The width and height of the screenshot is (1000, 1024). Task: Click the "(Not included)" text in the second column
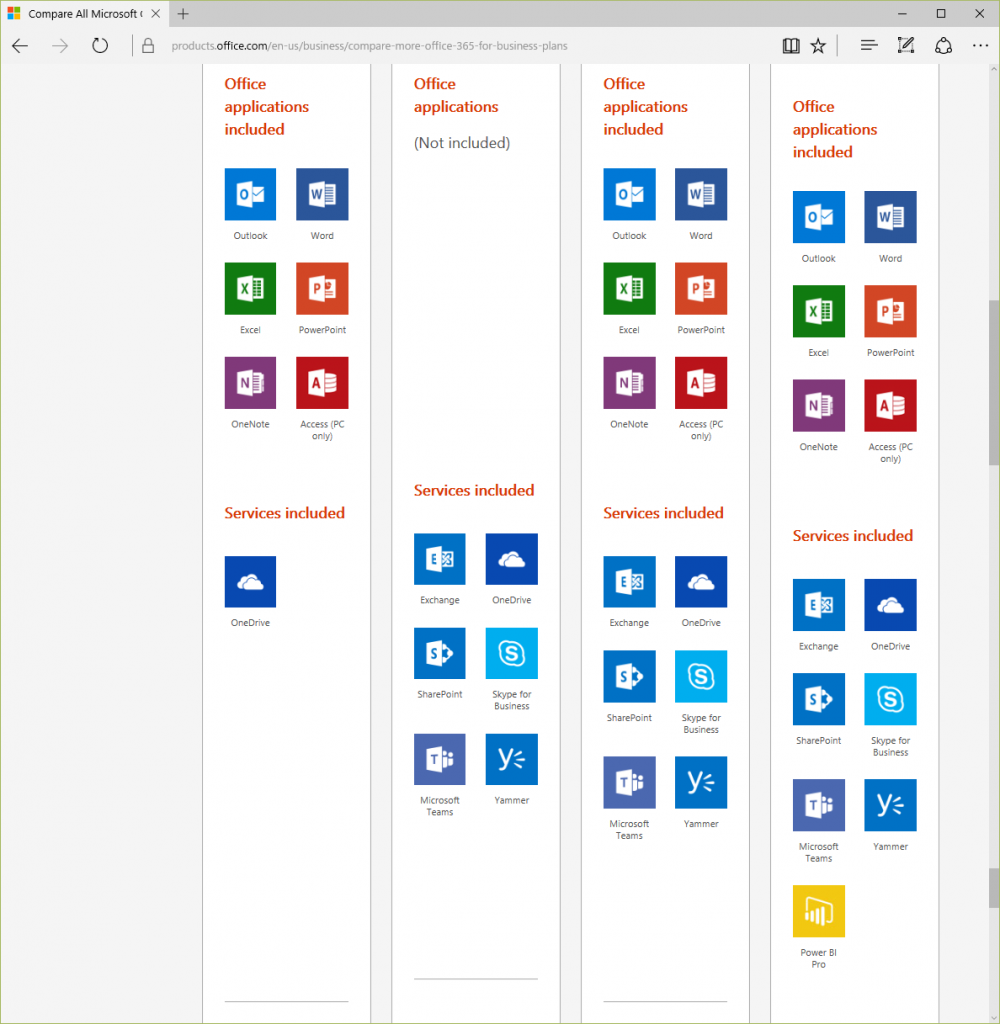point(462,143)
